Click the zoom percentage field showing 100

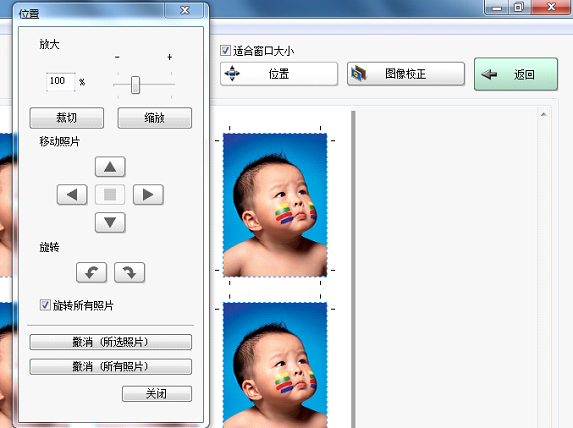click(60, 81)
